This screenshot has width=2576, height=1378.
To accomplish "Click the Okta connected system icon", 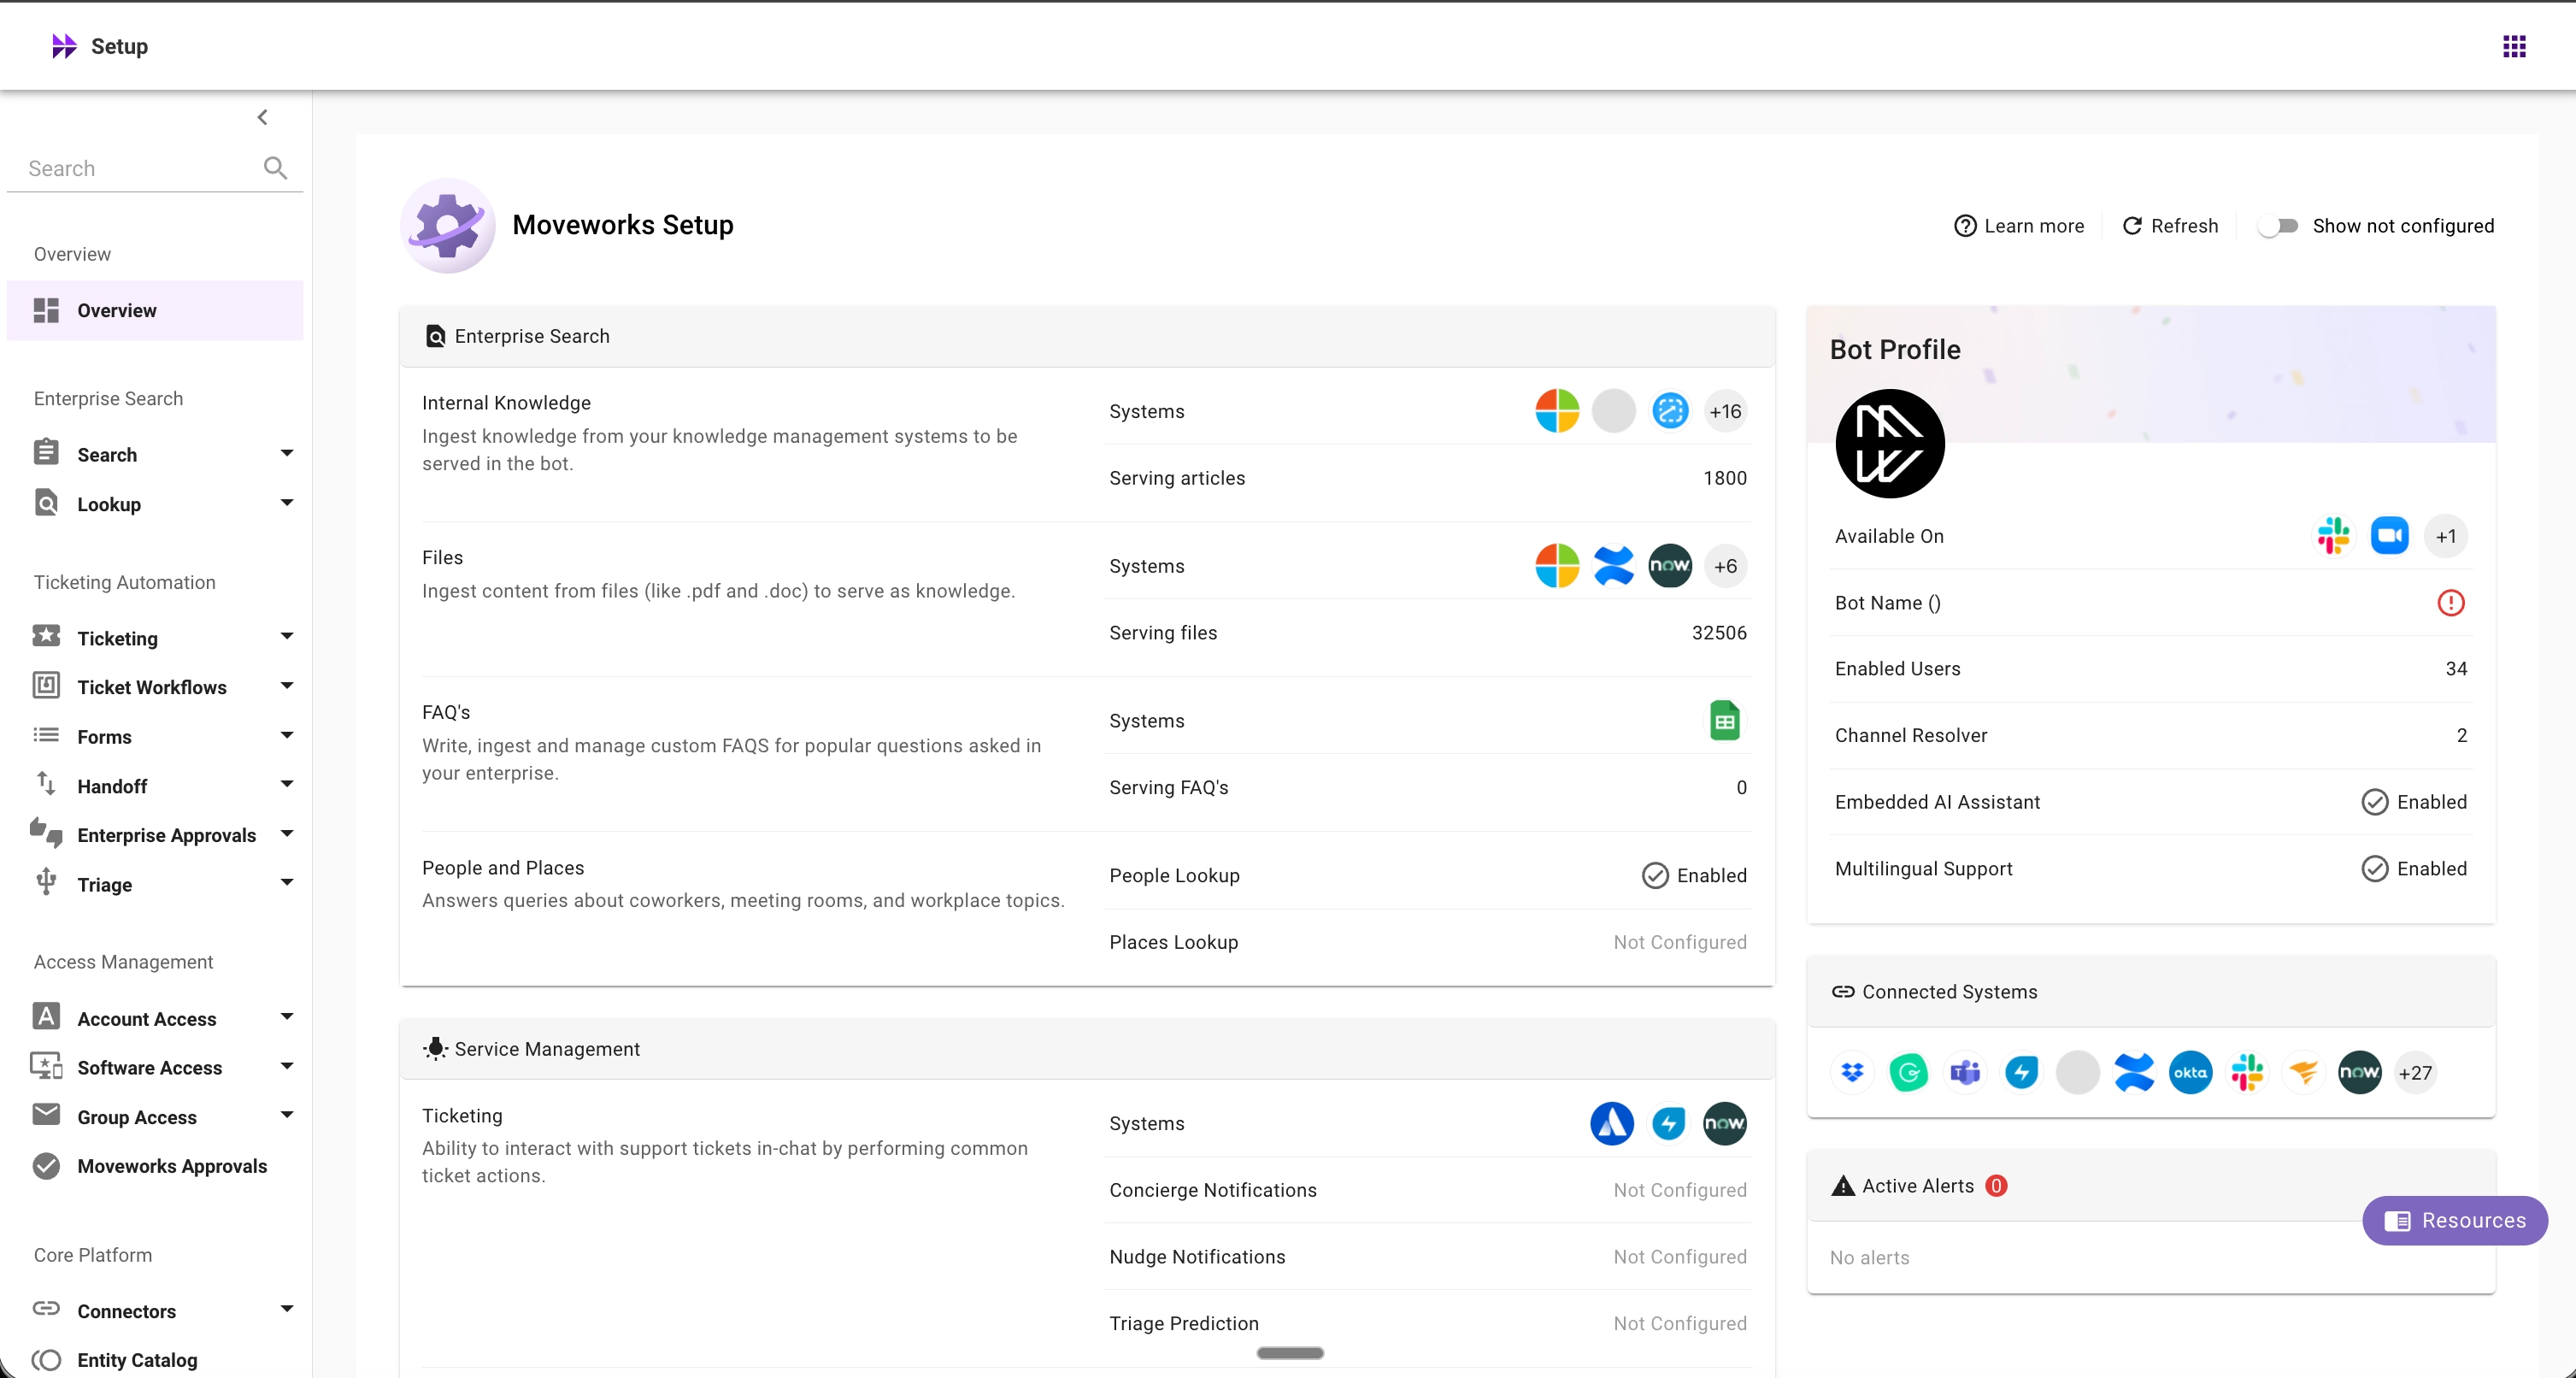I will pos(2190,1072).
